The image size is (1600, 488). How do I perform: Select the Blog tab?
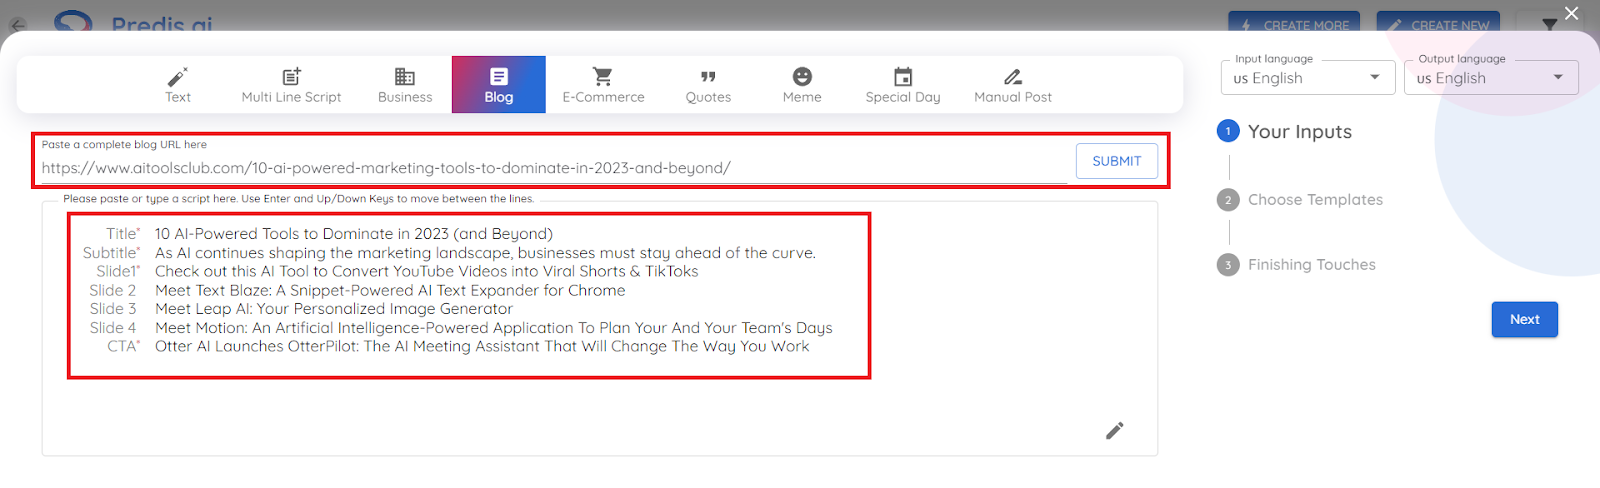tap(499, 85)
